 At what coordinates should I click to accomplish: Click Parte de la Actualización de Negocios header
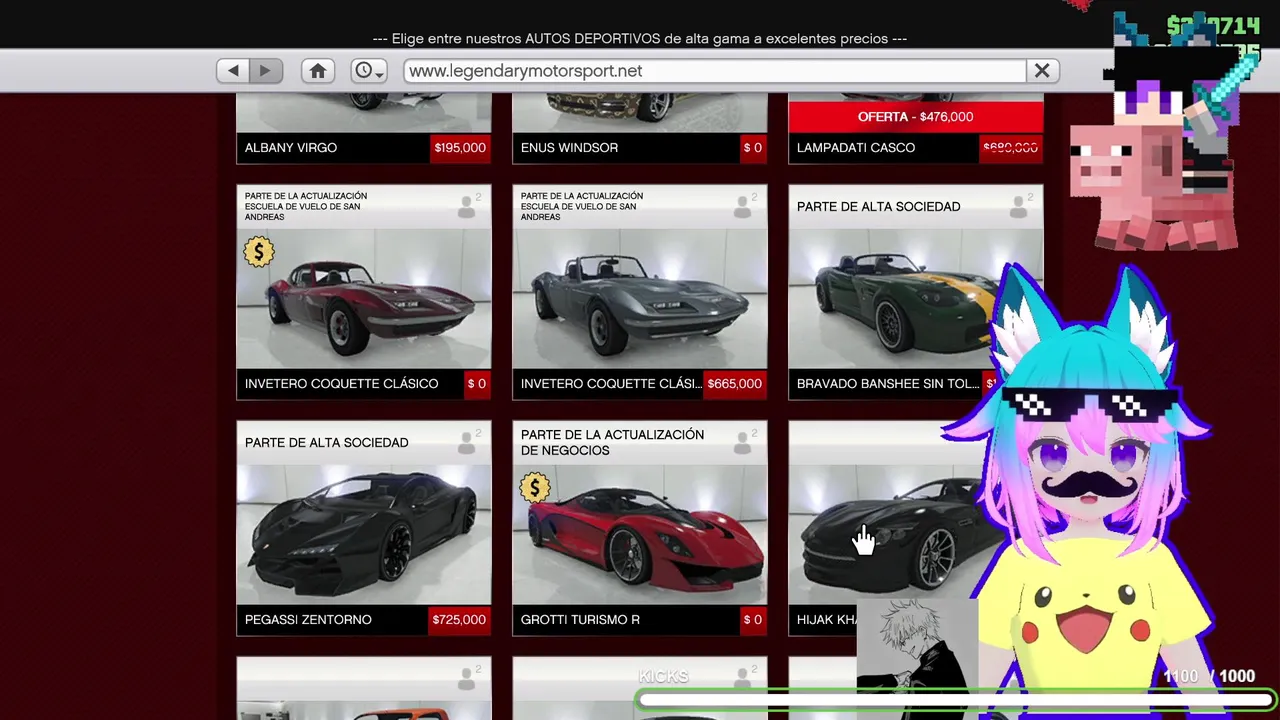612,443
